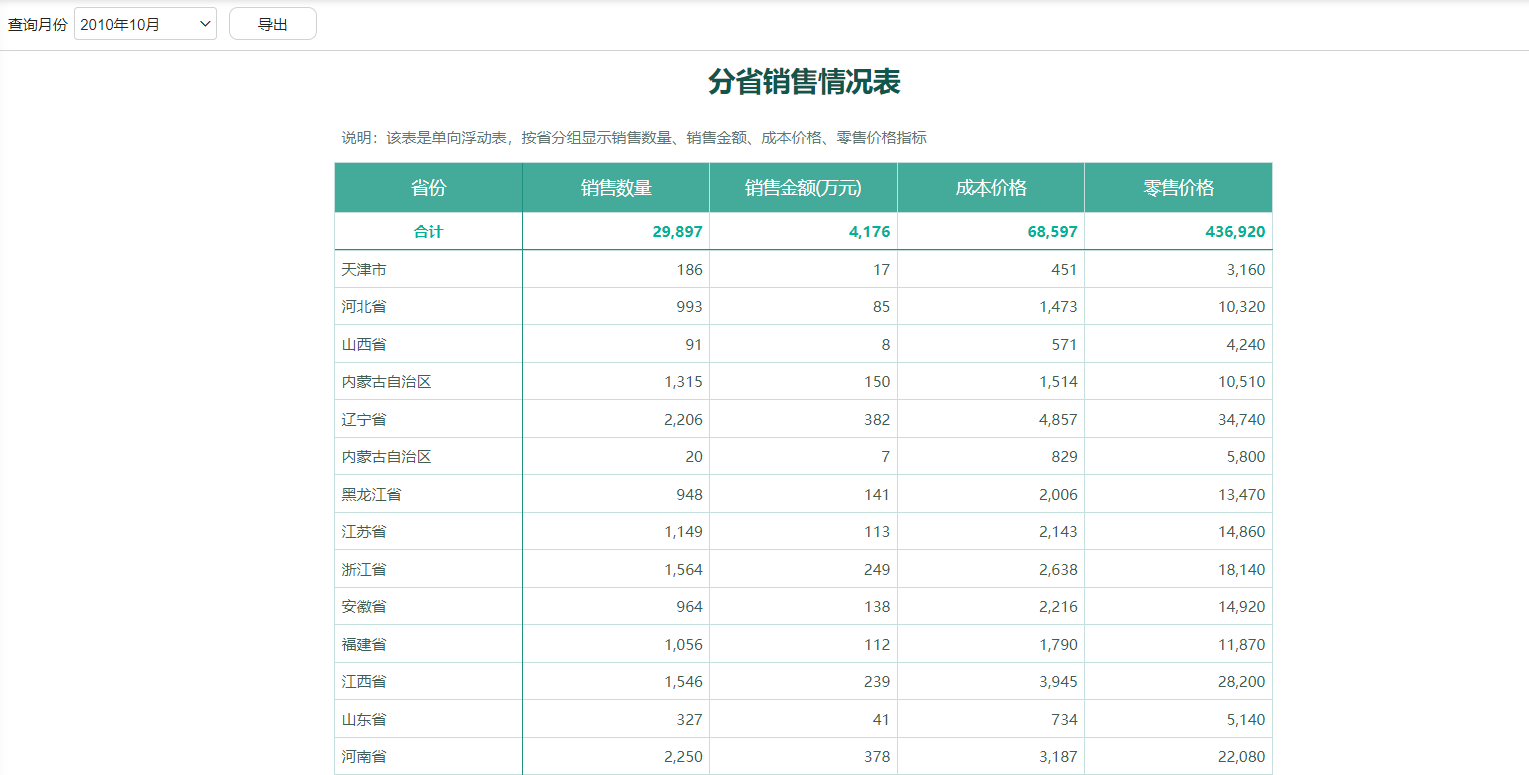
Task: Click the 合计 totals row
Action: click(x=427, y=231)
